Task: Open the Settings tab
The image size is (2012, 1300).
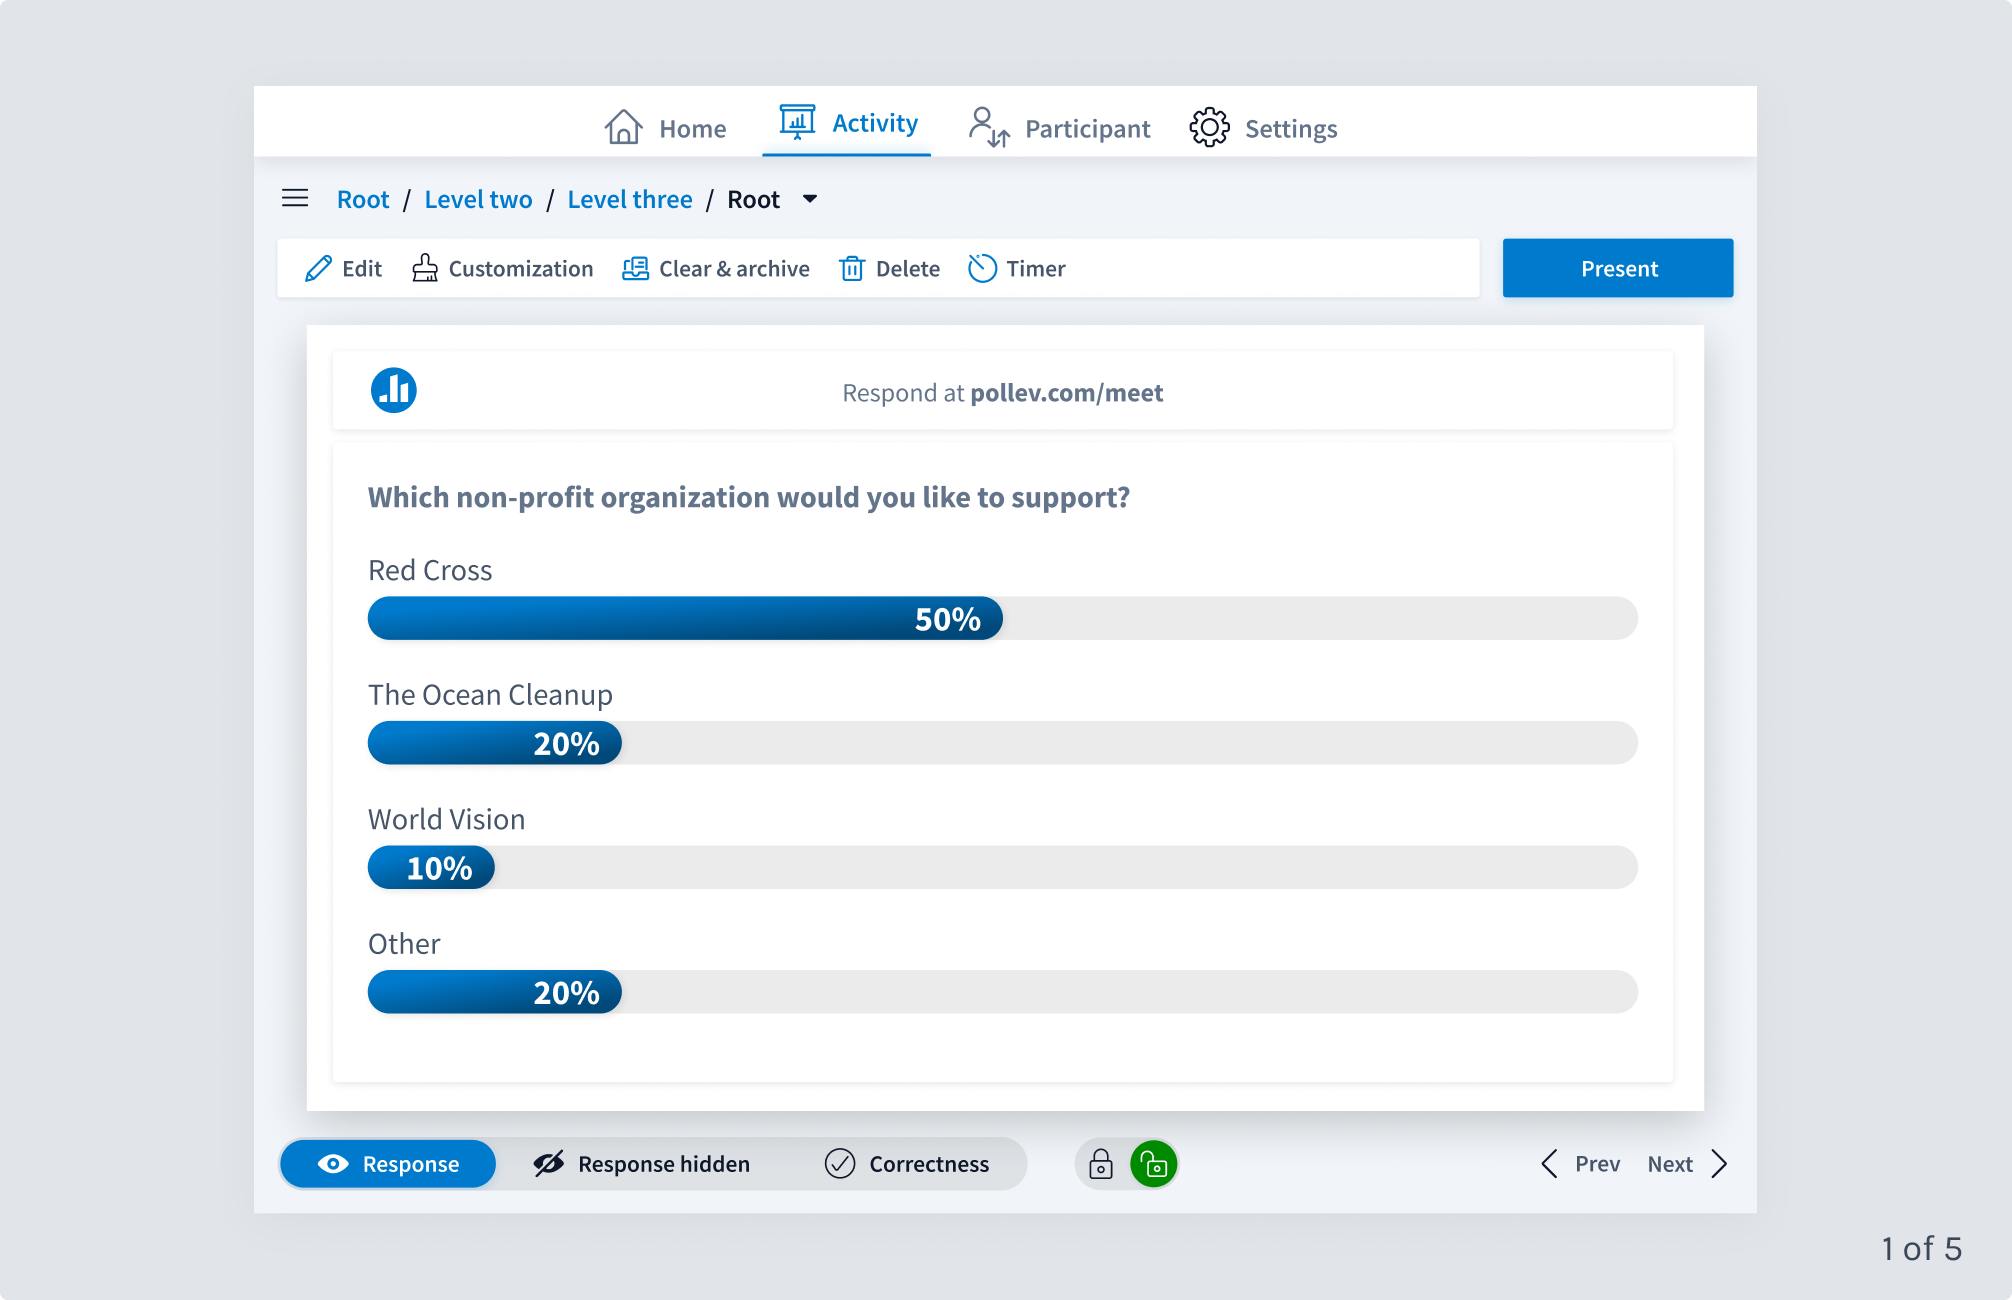Action: (1263, 128)
